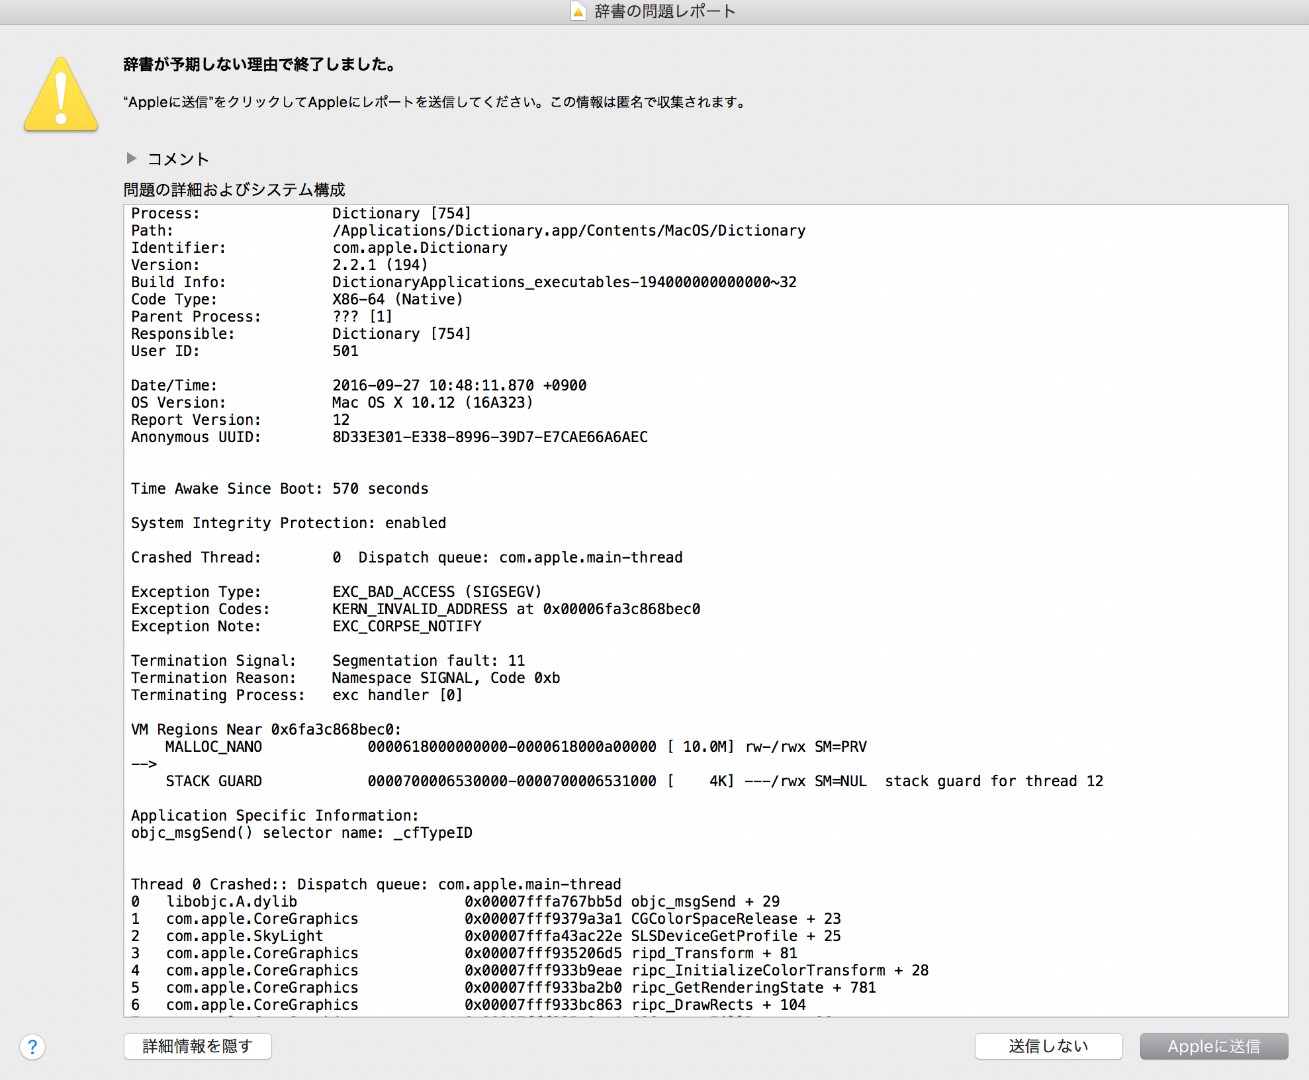Click the text 'Segmentation fault: 11'
This screenshot has width=1309, height=1080.
coord(429,660)
